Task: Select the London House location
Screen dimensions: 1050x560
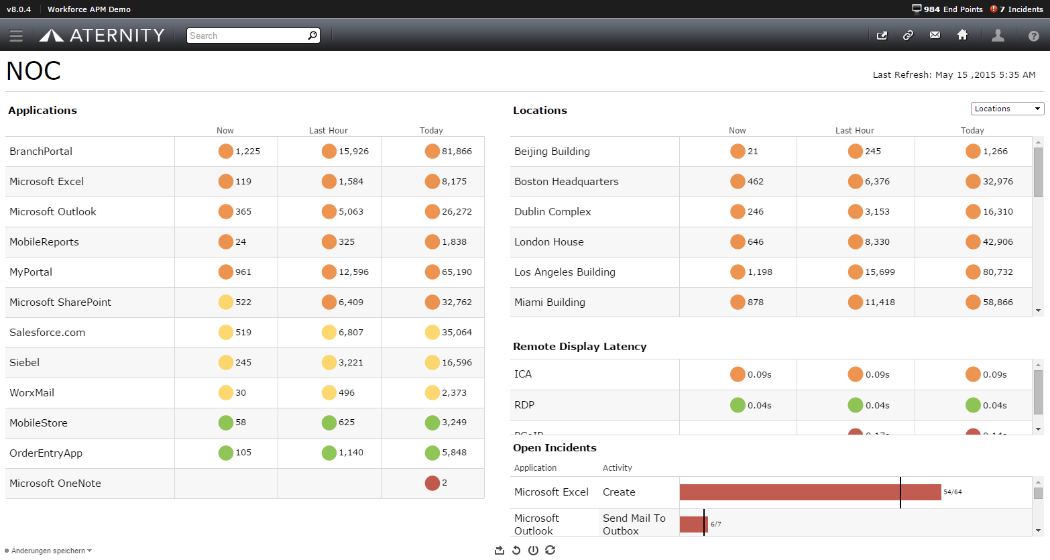Action: [x=548, y=242]
